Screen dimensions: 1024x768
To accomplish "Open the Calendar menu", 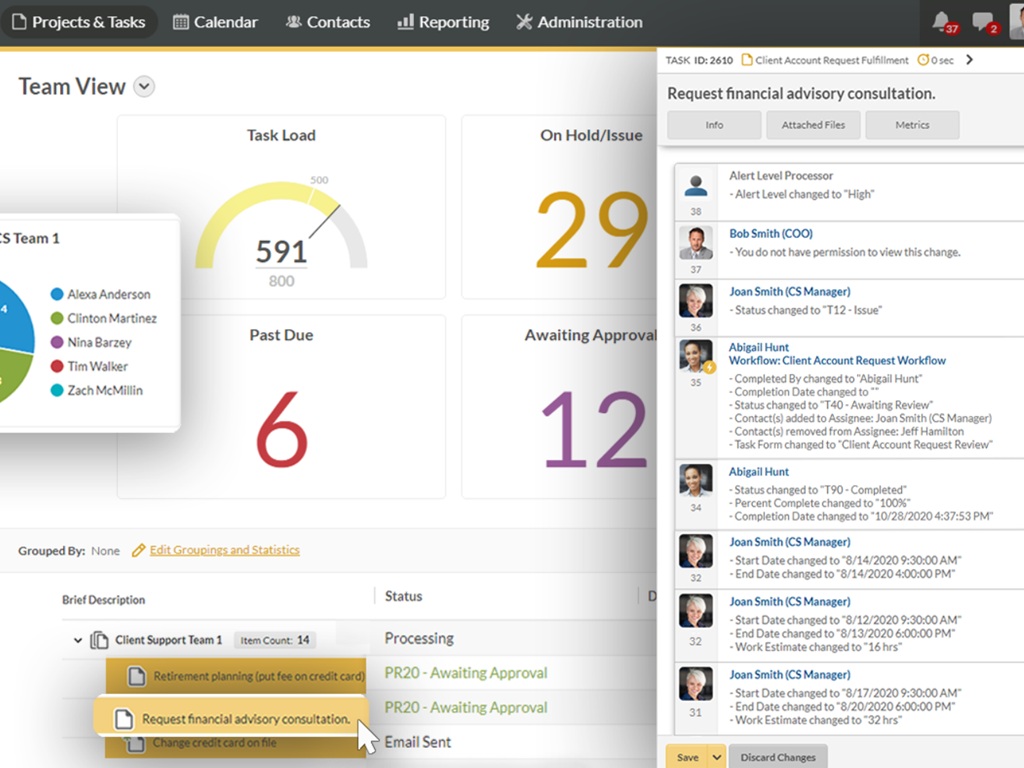I will click(215, 22).
